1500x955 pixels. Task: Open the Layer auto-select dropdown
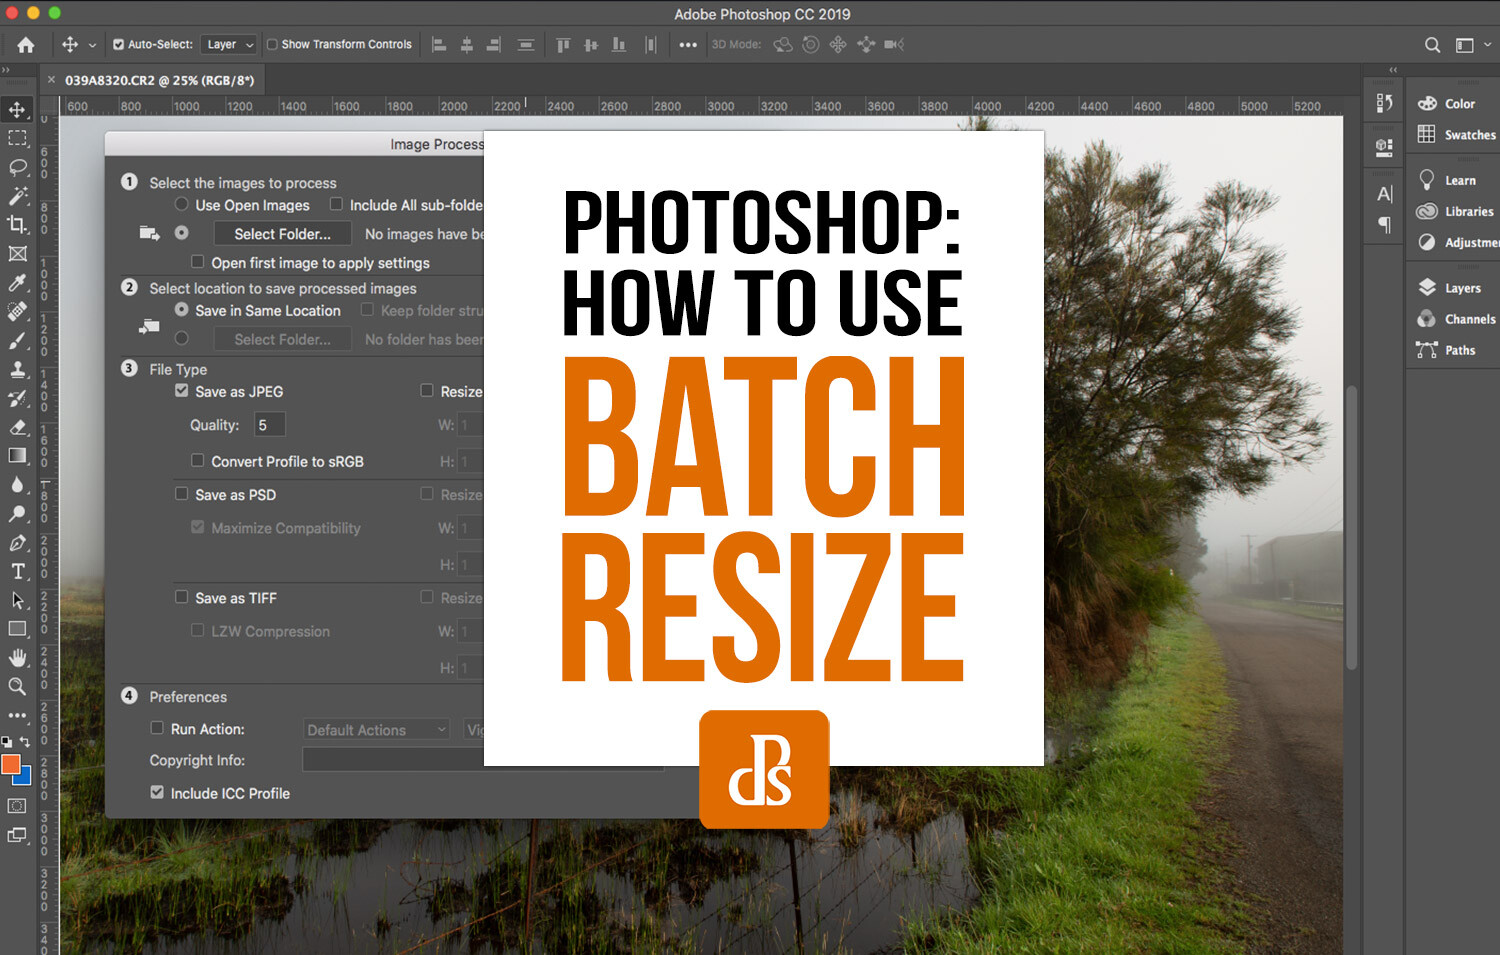[229, 44]
